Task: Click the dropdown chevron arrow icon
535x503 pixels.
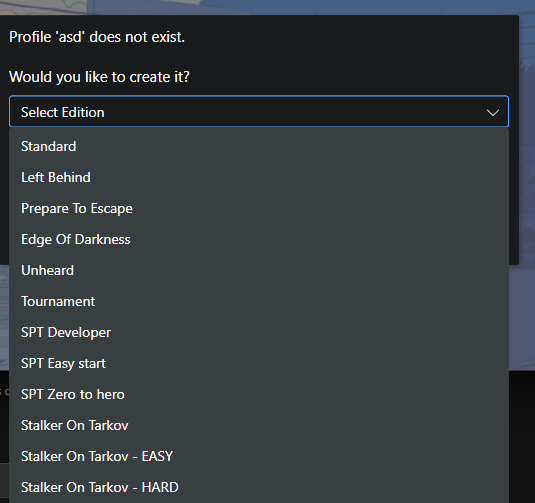Action: (x=493, y=113)
